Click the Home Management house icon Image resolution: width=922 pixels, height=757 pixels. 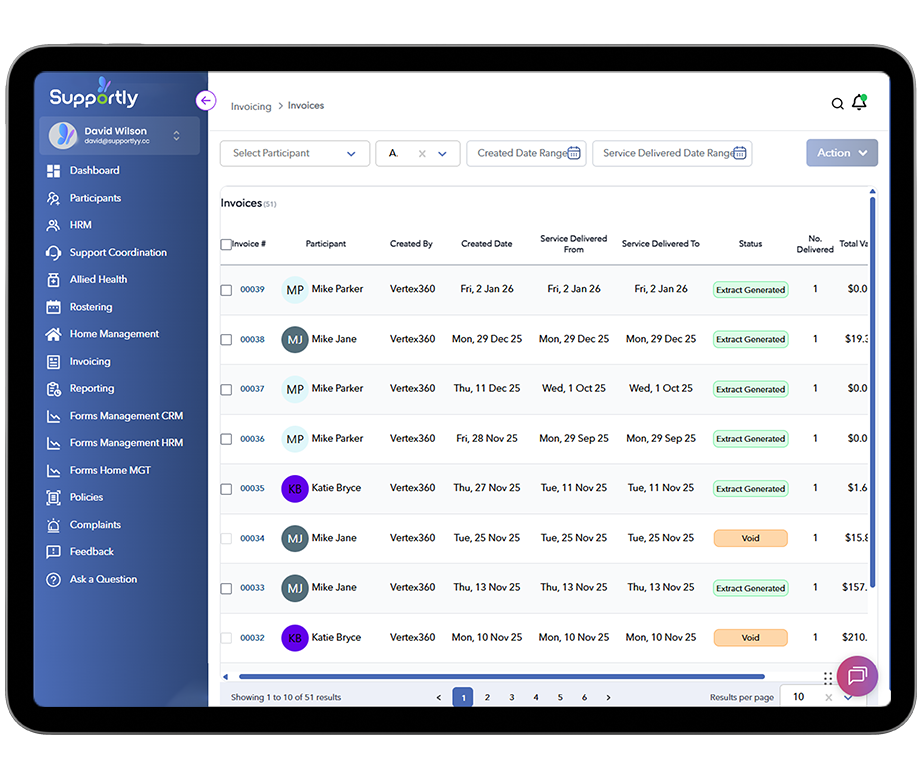[54, 334]
